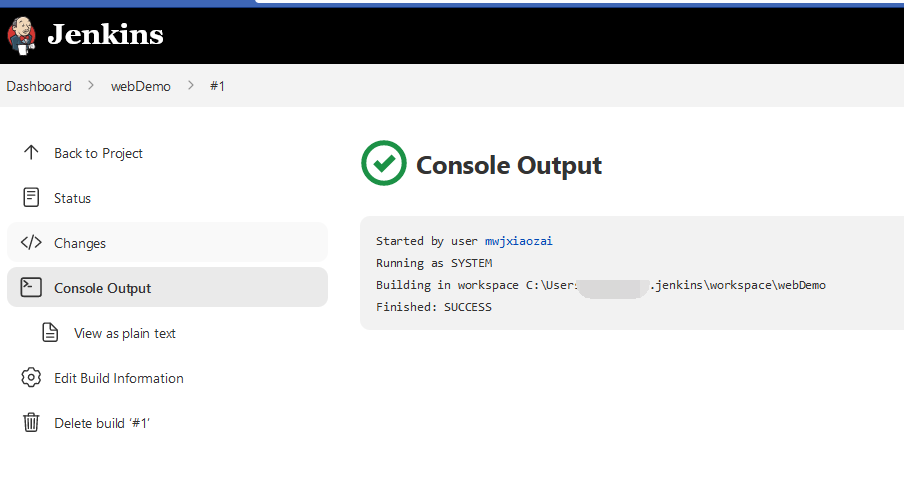This screenshot has height=499, width=904.
Task: Click the Edit Build Information gear icon
Action: (31, 377)
